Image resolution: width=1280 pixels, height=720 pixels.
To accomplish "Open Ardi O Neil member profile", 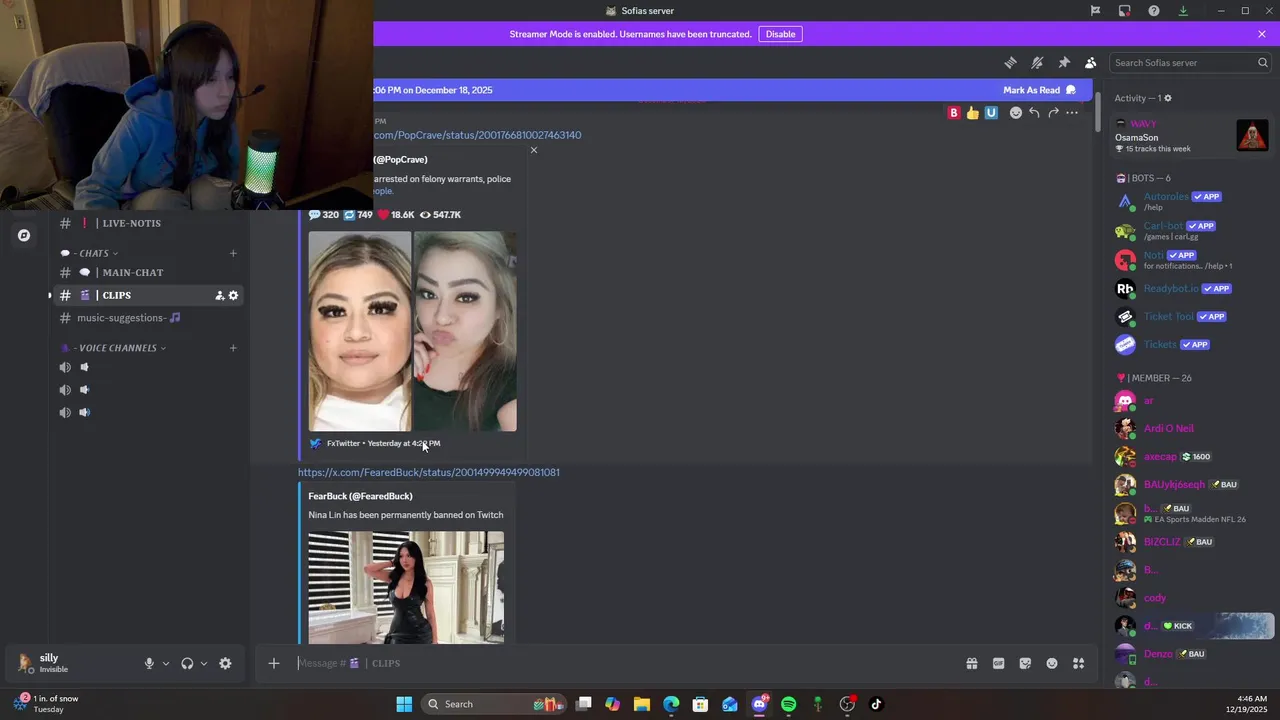I will (x=1191, y=428).
